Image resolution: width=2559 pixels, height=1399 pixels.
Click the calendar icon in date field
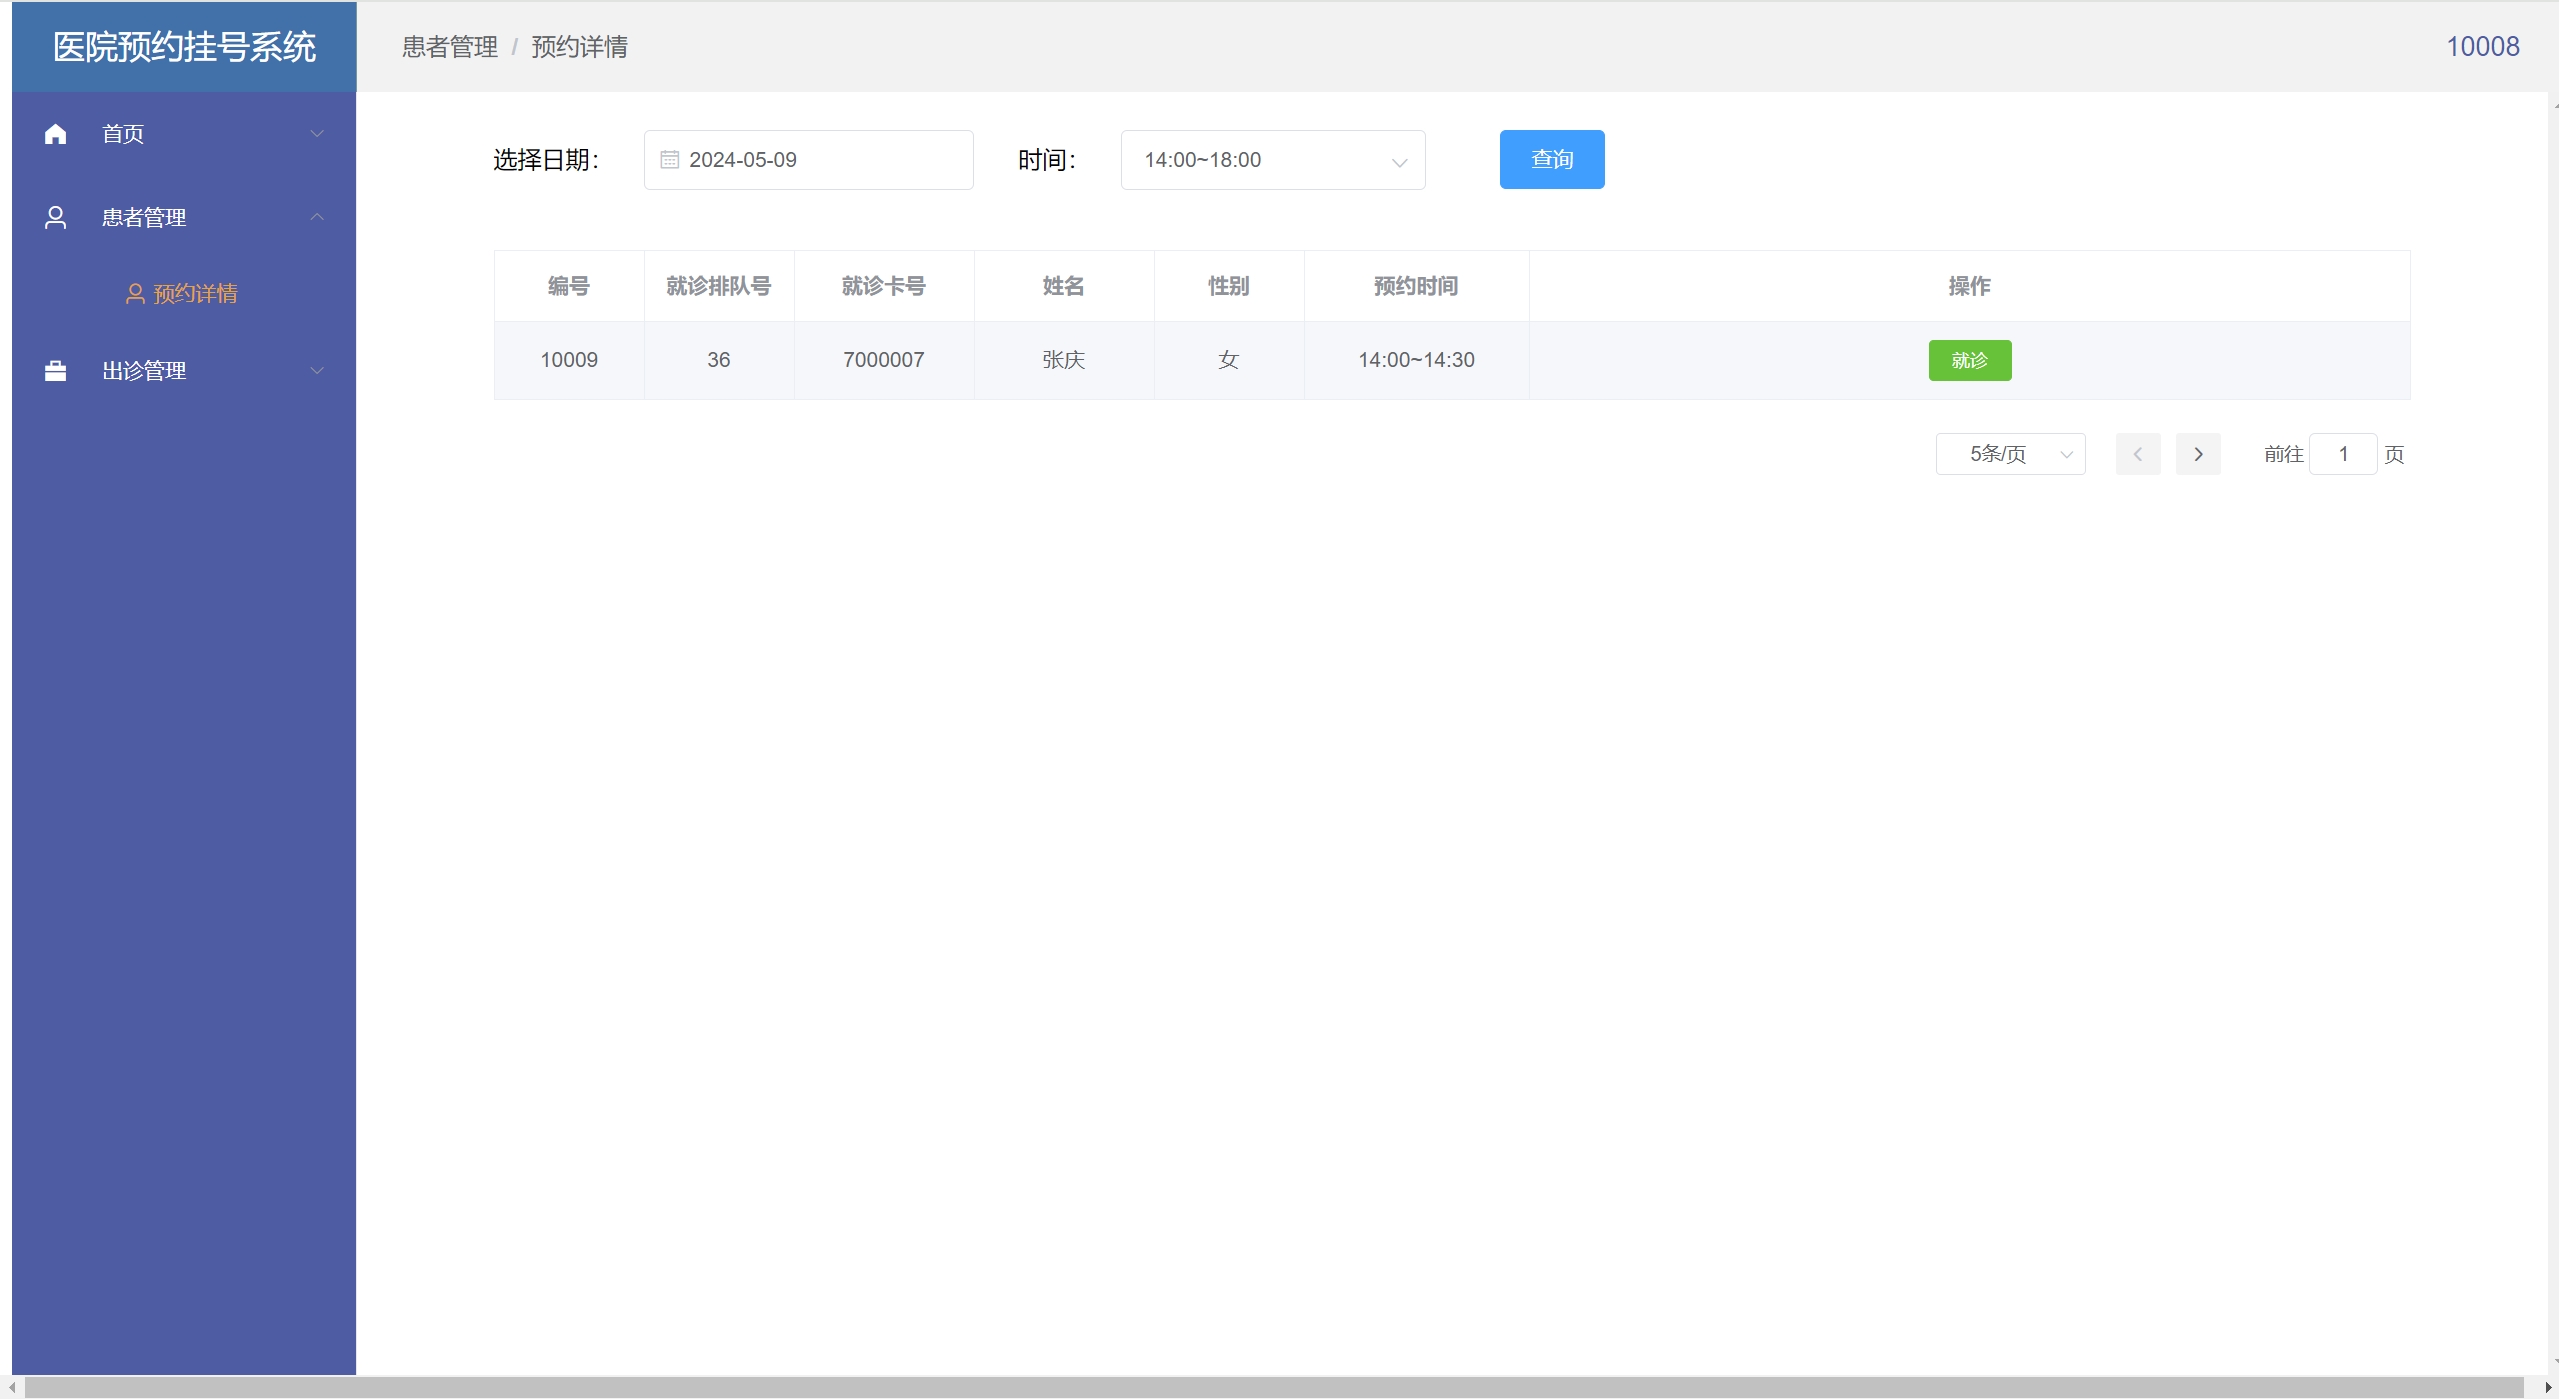[669, 160]
